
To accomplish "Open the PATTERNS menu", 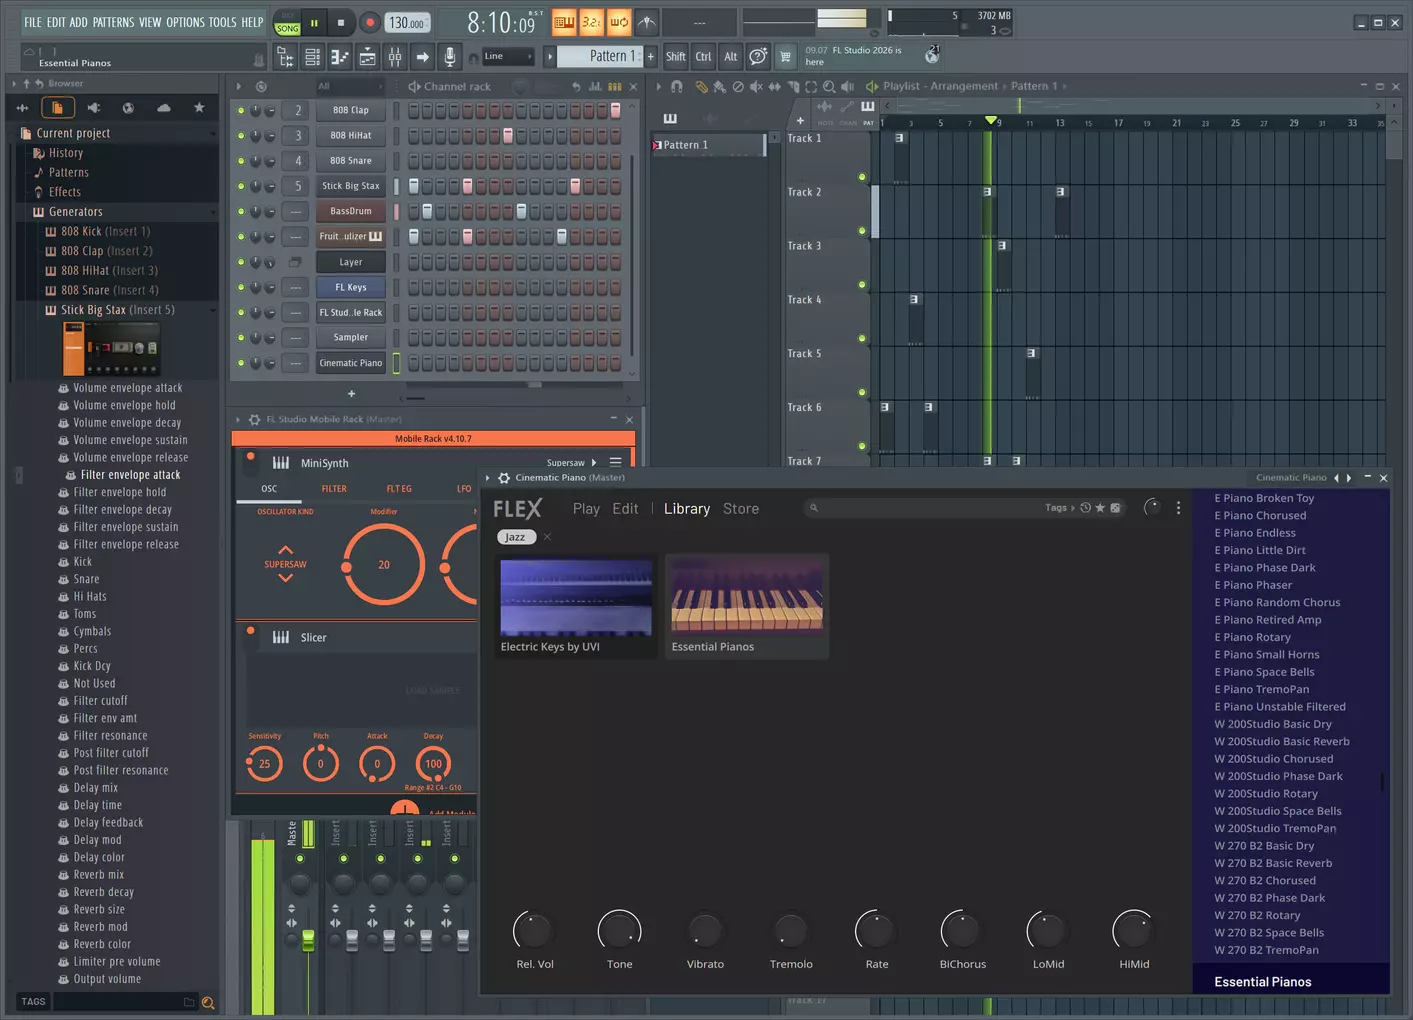I will pos(113,22).
